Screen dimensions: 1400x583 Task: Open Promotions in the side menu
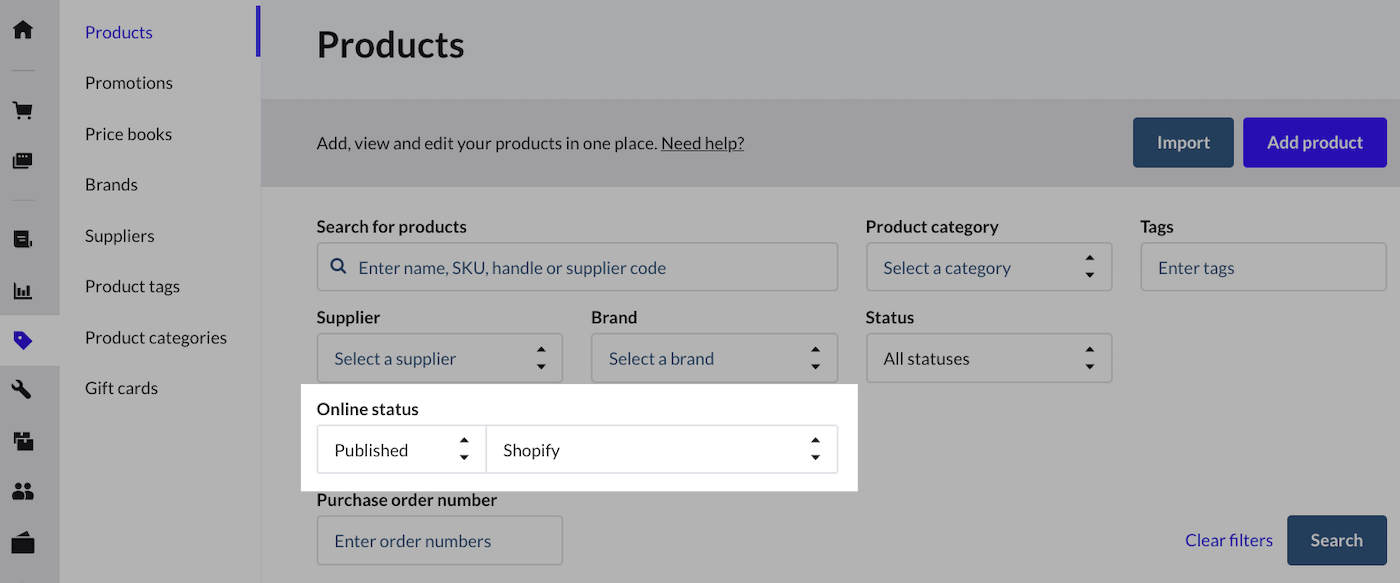click(129, 83)
